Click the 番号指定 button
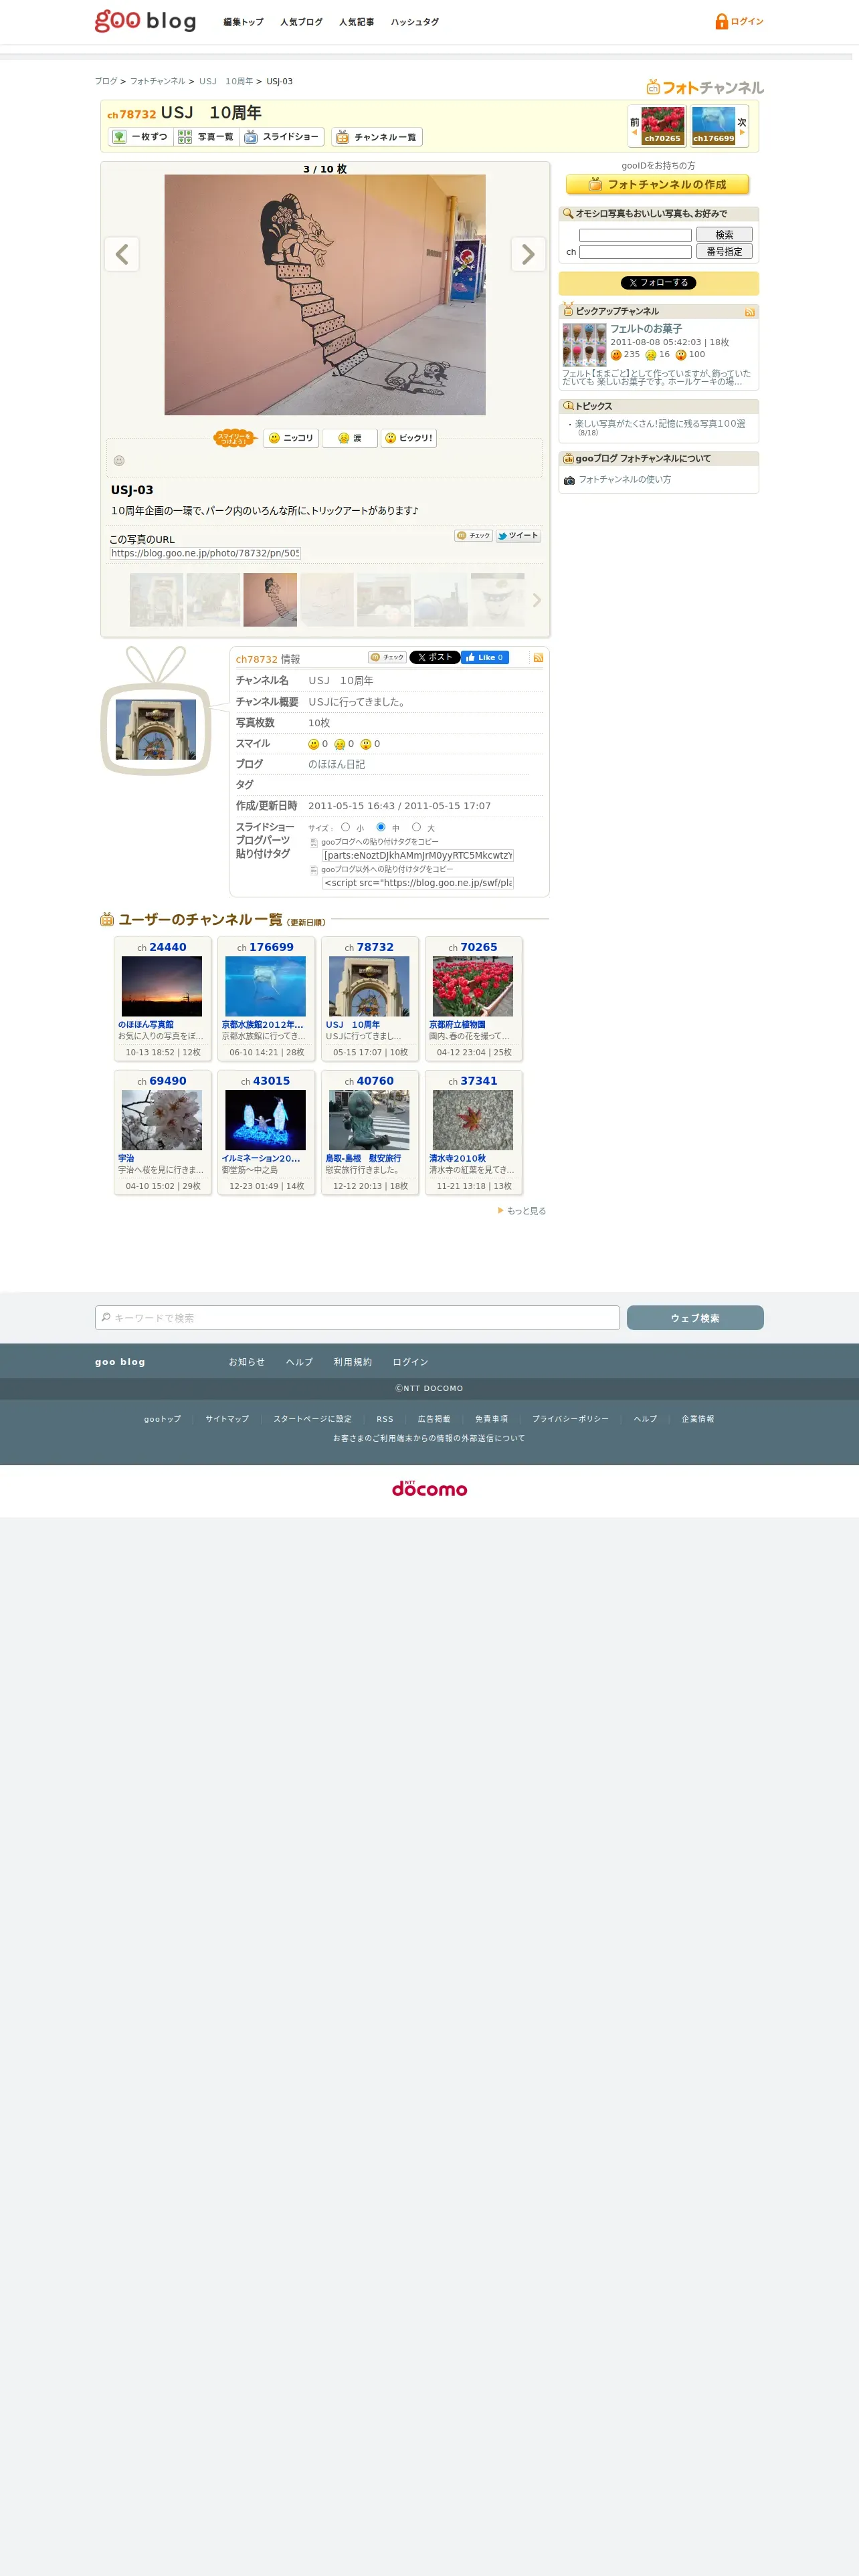Image resolution: width=859 pixels, height=2576 pixels. tap(724, 252)
